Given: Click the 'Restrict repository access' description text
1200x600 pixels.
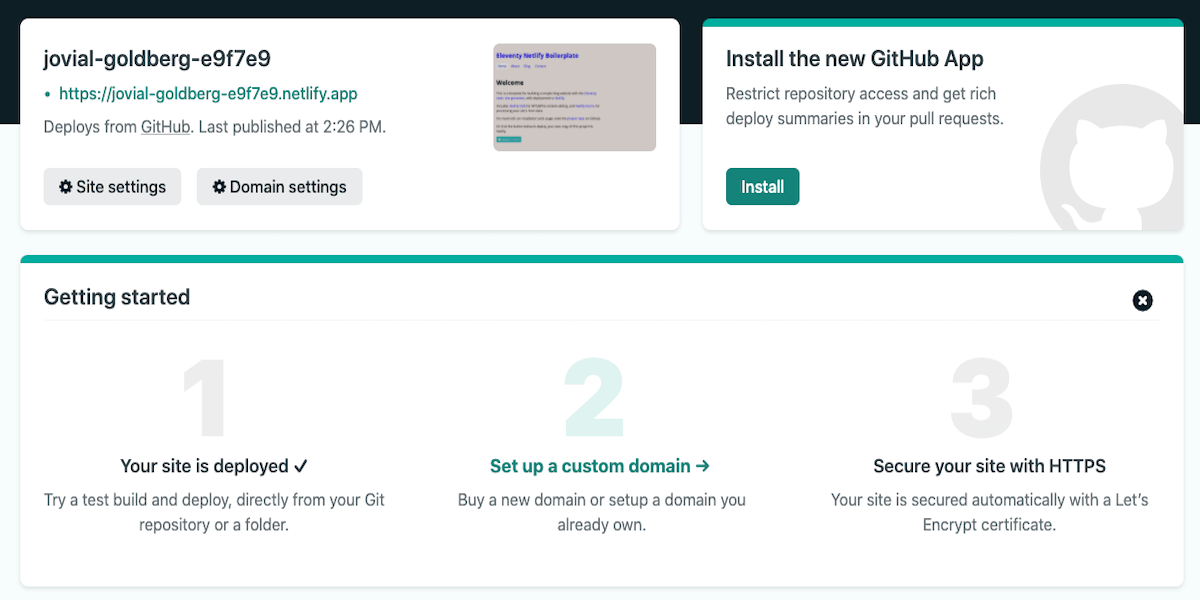Looking at the screenshot, I should pyautogui.click(x=864, y=106).
